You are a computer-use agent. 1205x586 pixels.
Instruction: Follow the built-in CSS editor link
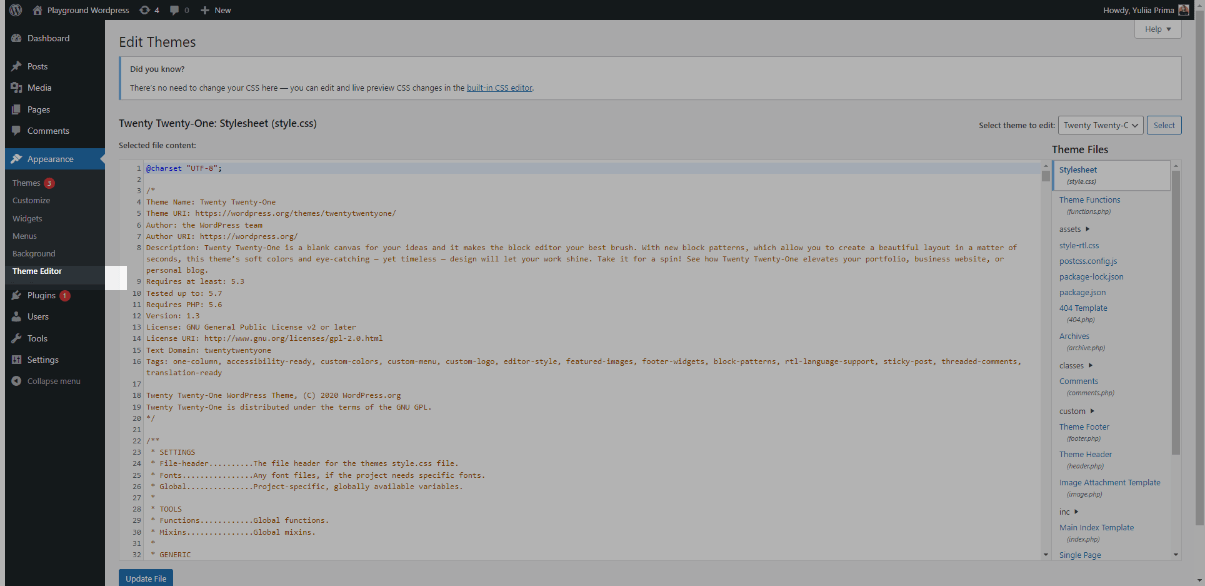(x=499, y=88)
